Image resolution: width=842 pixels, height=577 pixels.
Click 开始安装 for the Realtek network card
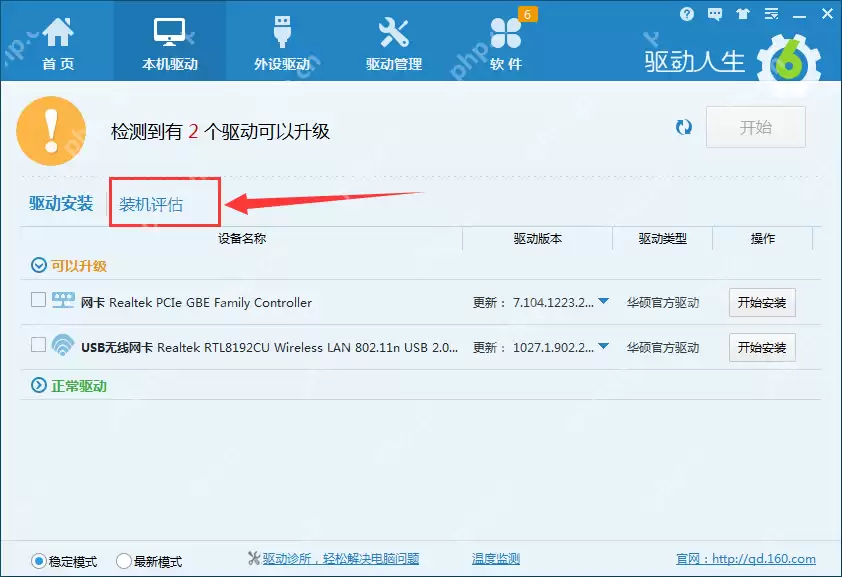point(763,301)
